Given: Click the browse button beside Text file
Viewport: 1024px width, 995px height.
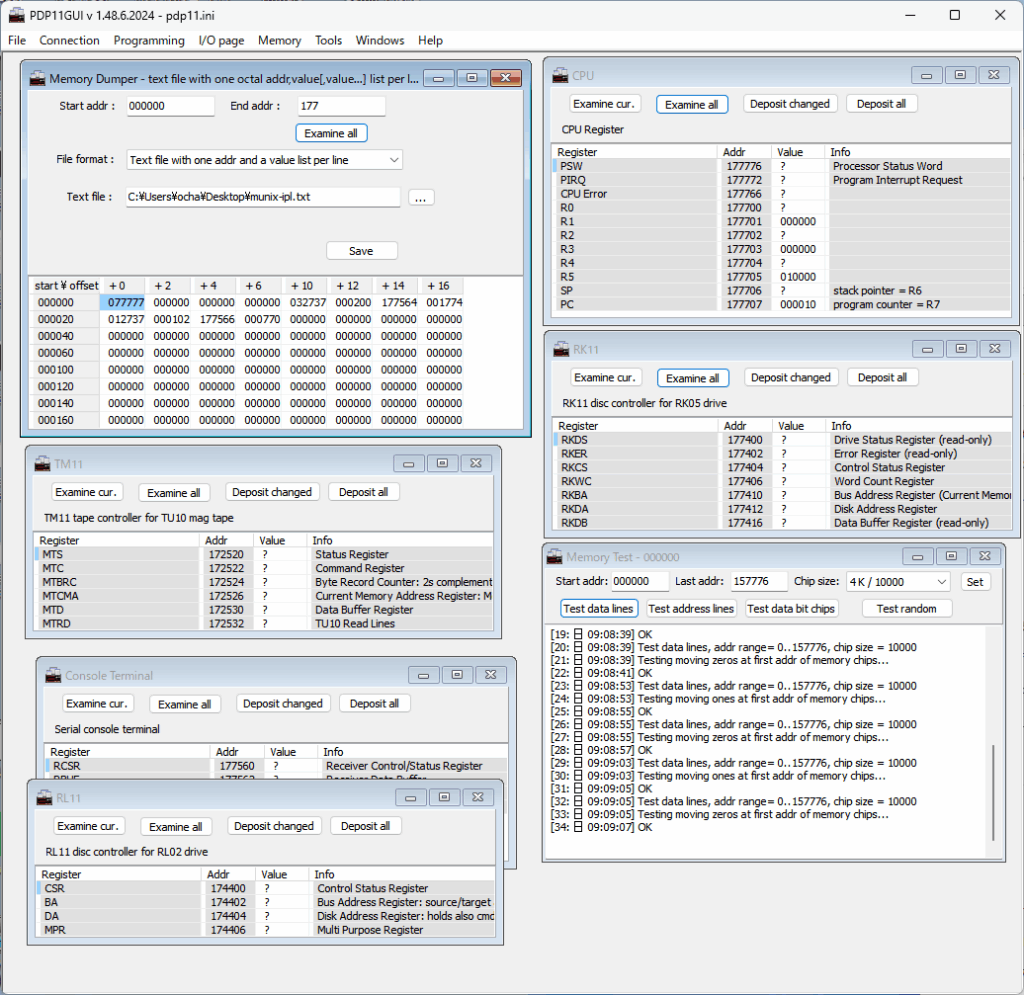Looking at the screenshot, I should 421,198.
